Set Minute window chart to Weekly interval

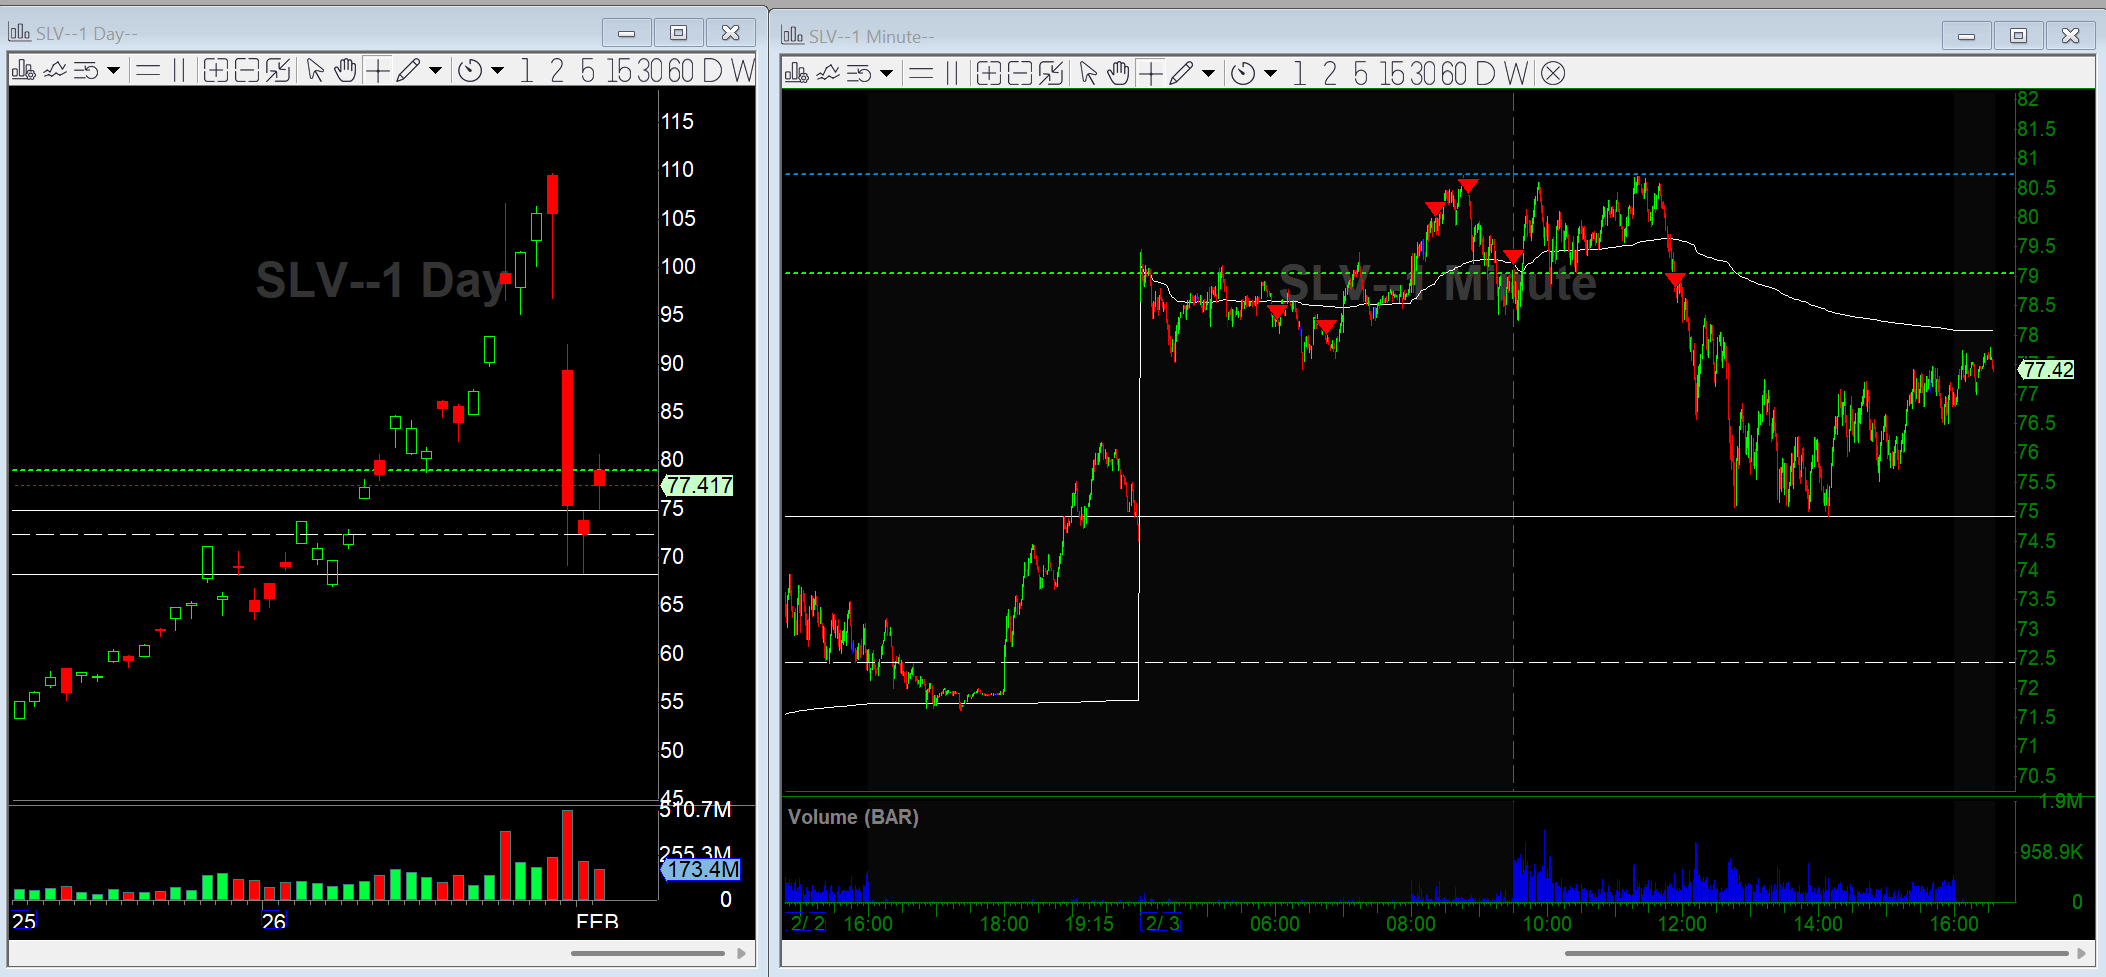point(1516,74)
